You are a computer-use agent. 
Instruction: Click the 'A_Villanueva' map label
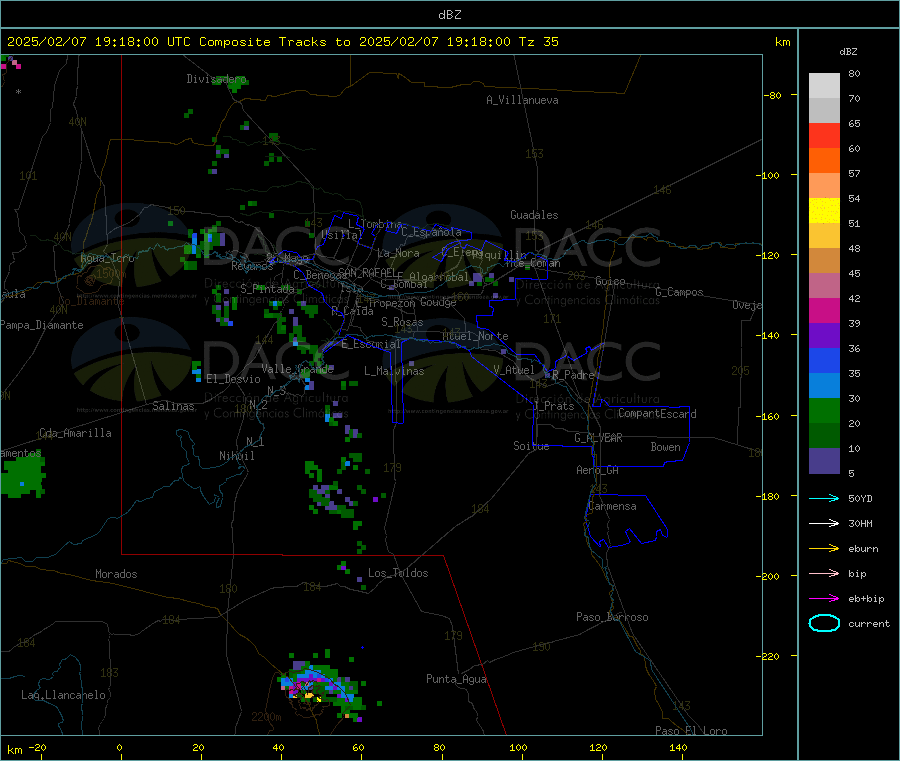tap(522, 100)
